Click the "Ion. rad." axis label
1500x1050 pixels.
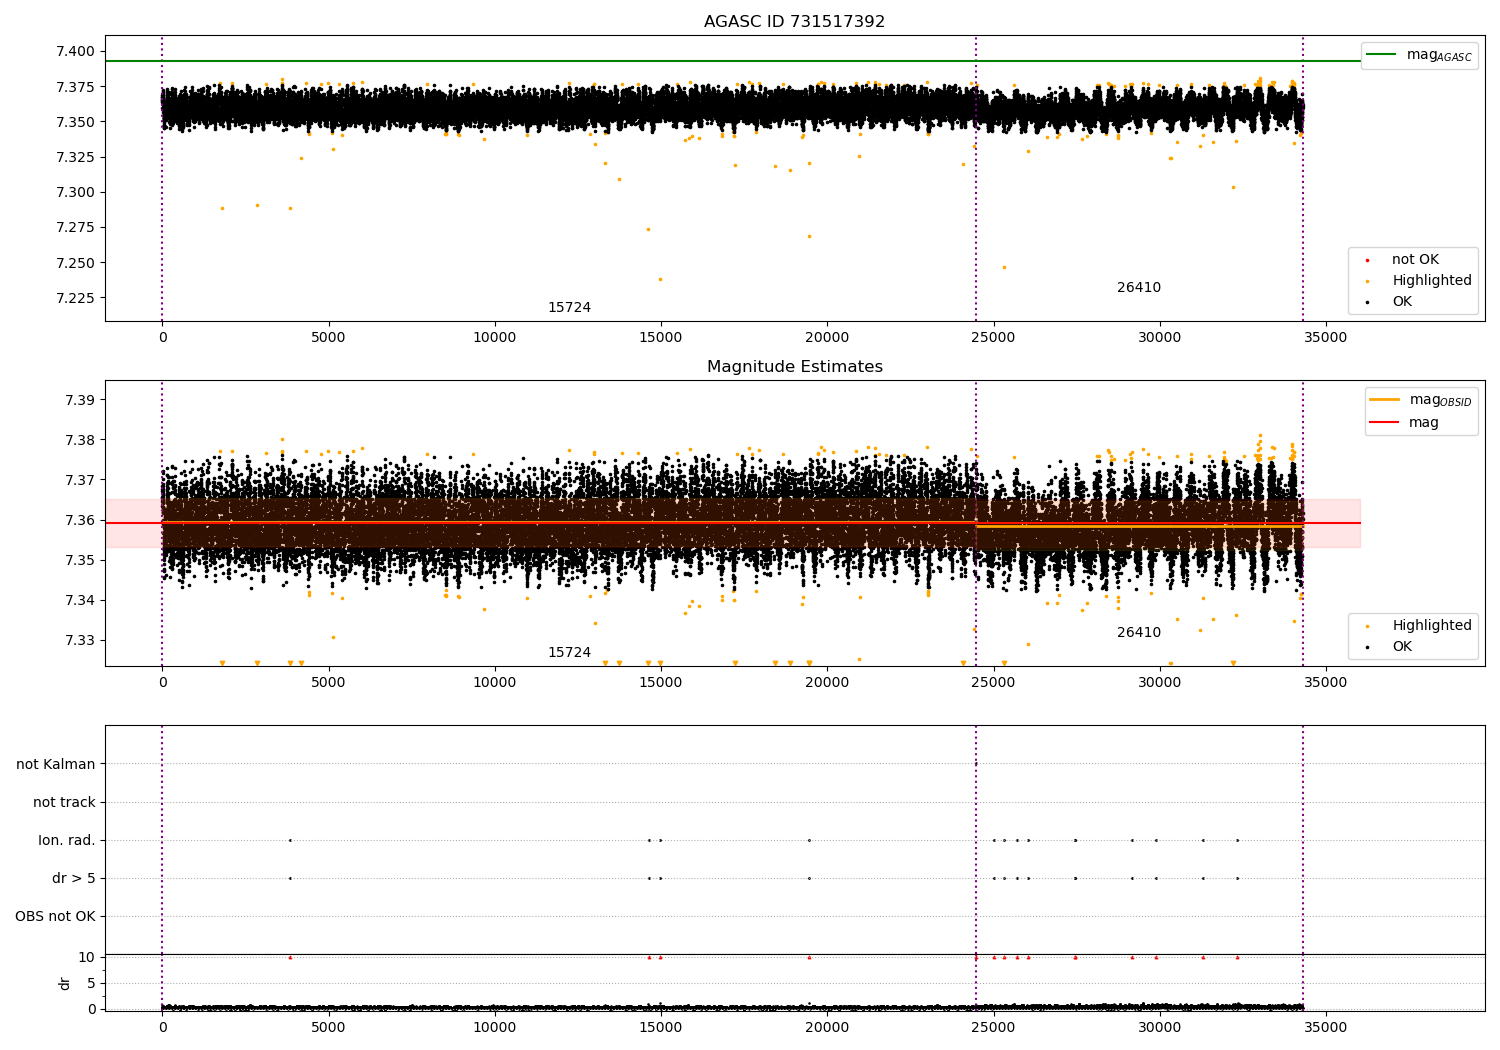click(x=67, y=840)
